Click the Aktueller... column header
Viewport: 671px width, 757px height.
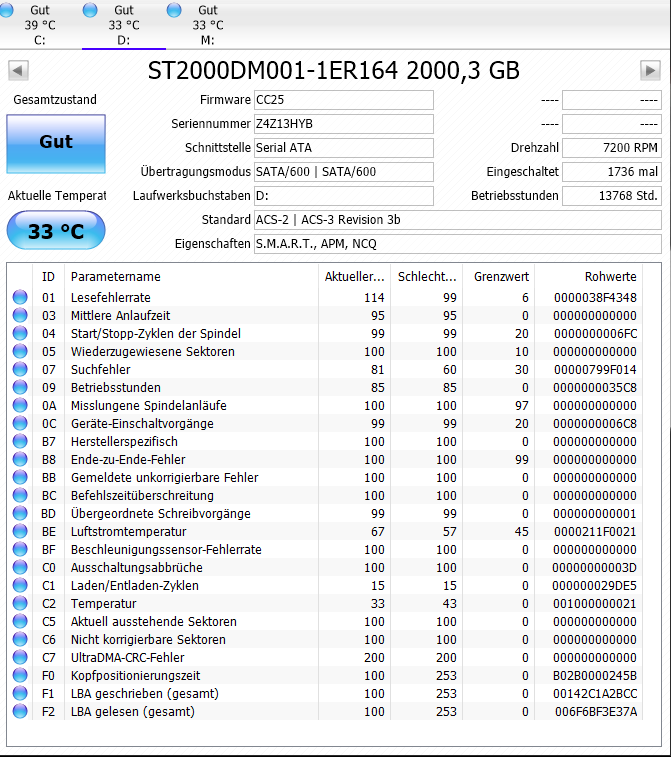click(354, 277)
